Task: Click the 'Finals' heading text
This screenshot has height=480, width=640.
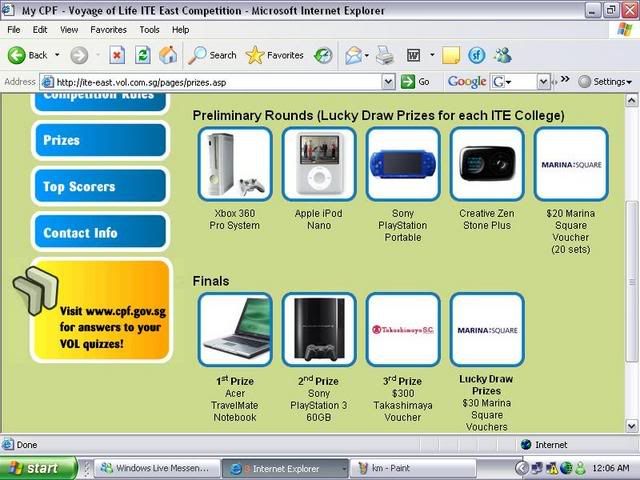Action: pyautogui.click(x=211, y=281)
